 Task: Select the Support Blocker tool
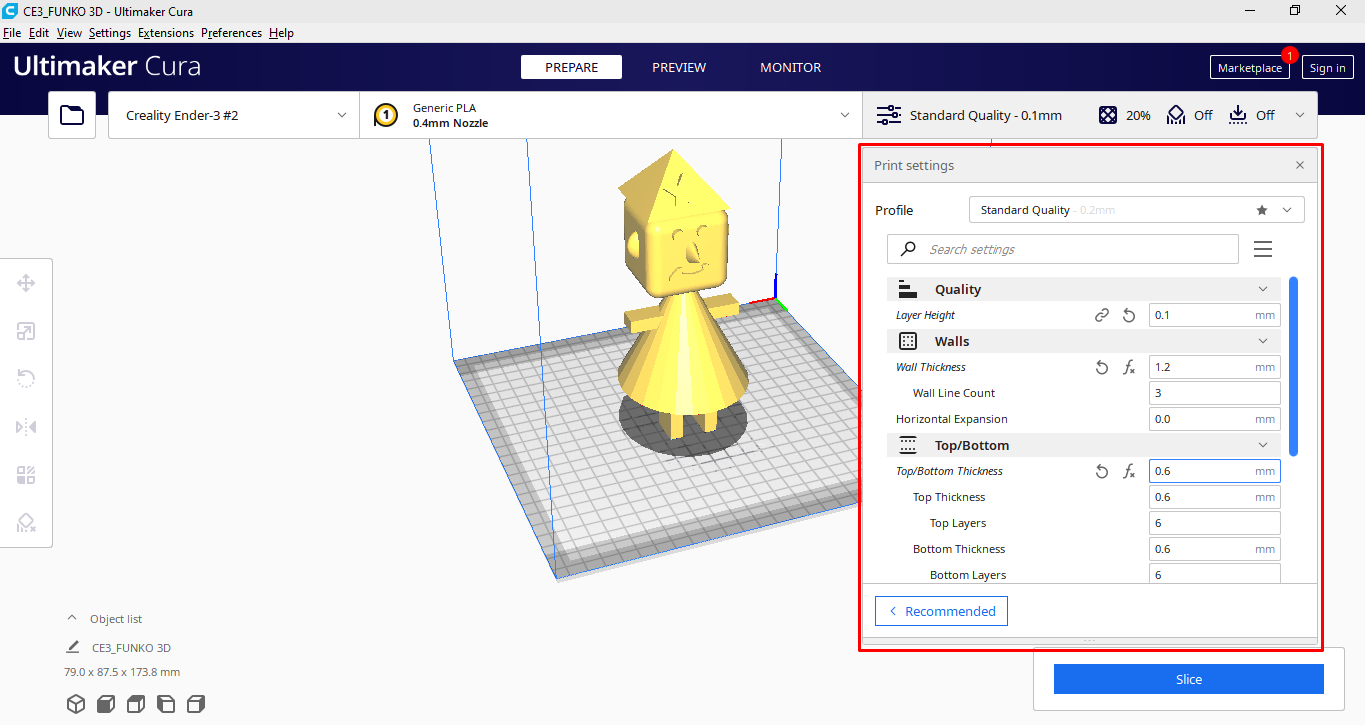(26, 523)
